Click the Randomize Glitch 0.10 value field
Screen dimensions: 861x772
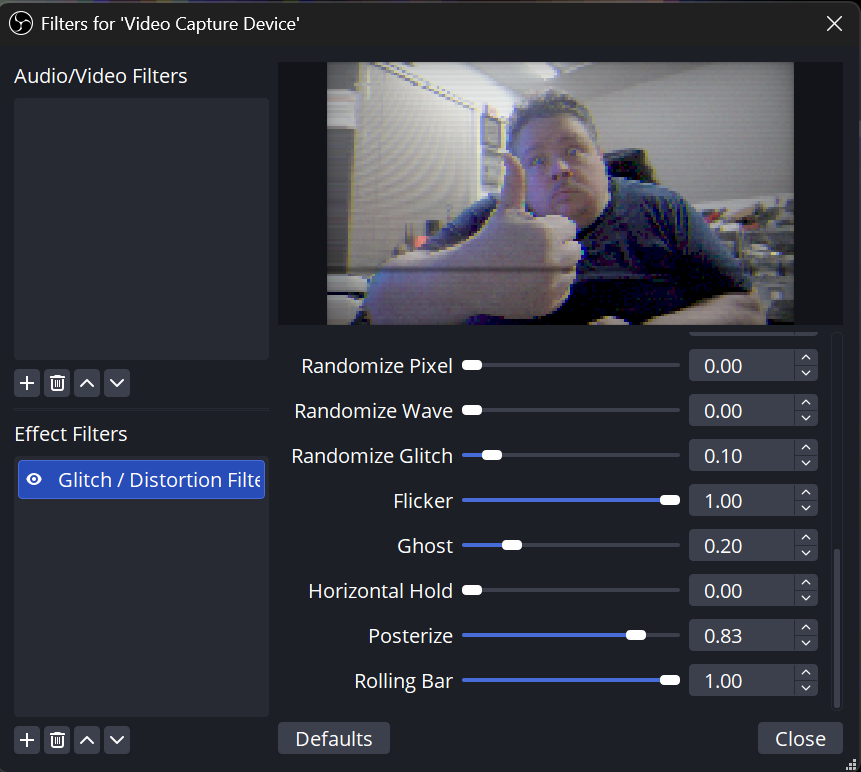coord(741,456)
